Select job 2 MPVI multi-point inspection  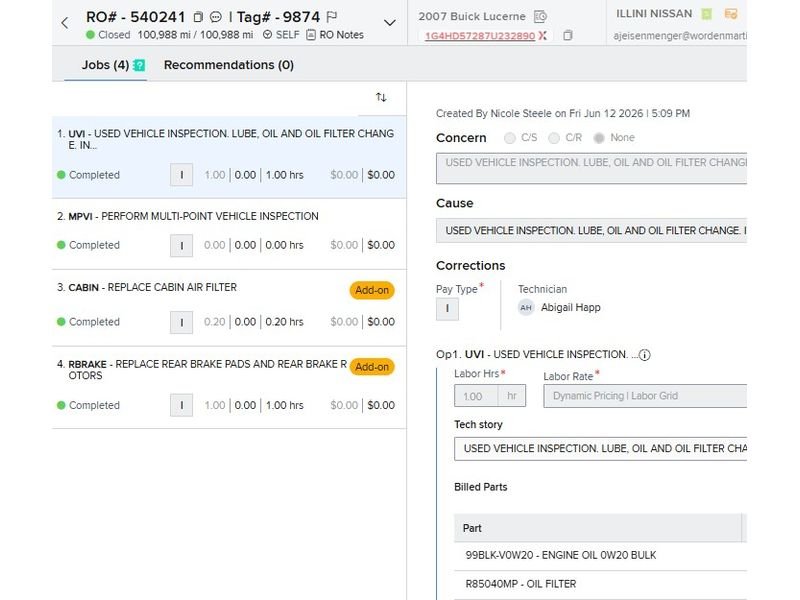229,234
